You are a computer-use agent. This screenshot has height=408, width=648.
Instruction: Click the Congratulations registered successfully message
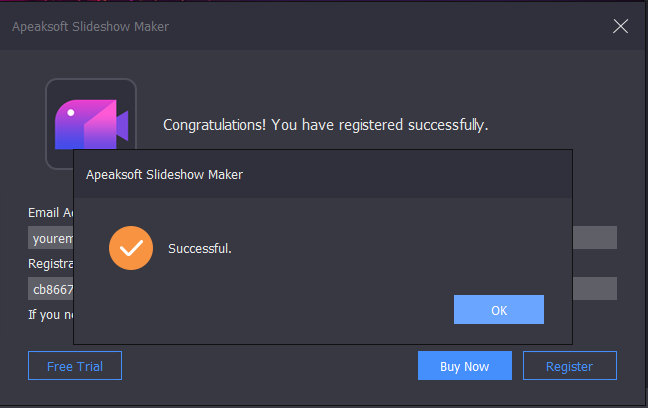coord(325,125)
